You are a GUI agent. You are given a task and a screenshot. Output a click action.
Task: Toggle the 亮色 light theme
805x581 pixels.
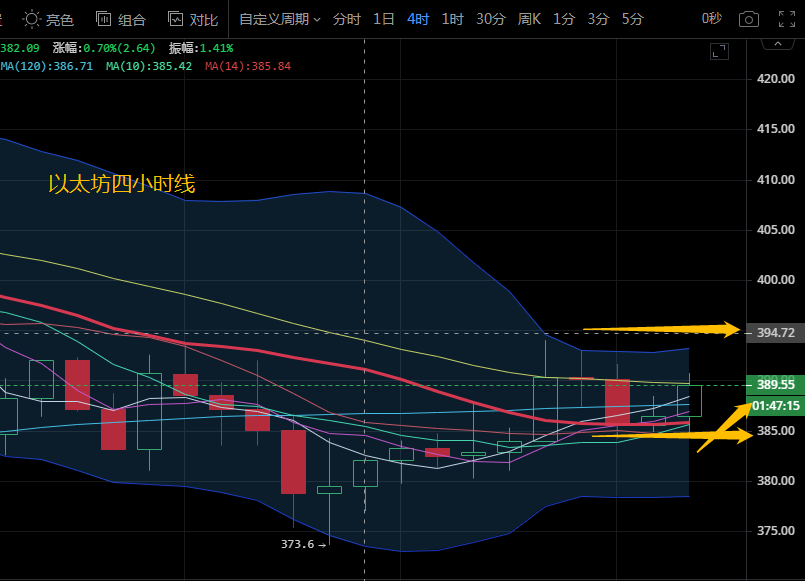coord(48,19)
